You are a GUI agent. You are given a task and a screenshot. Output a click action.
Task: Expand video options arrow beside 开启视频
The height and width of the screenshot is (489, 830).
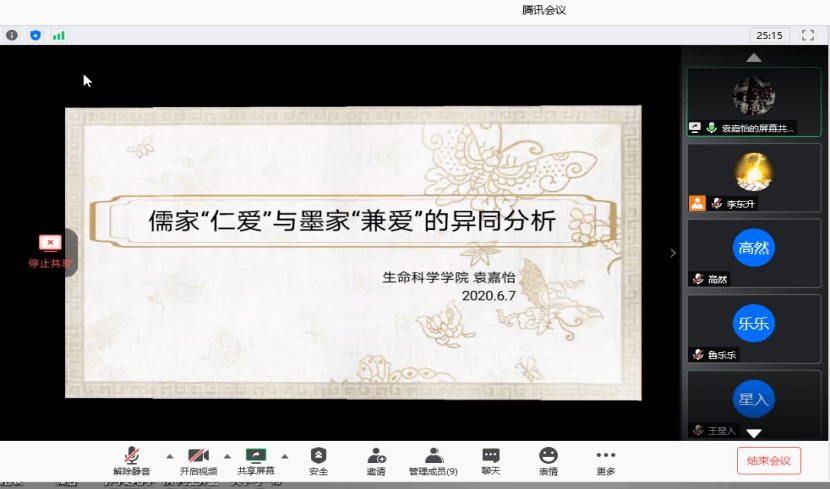click(227, 455)
